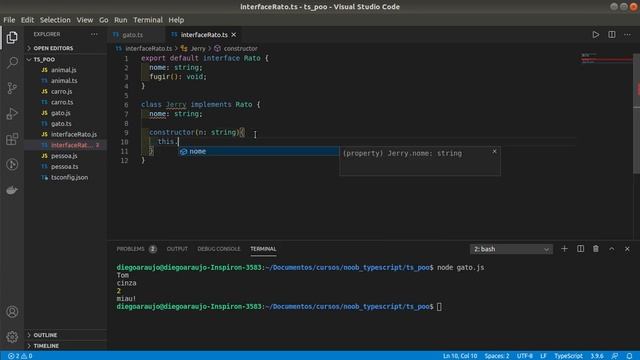Switch to the Debug Console tab
640x360 pixels.
(x=219, y=249)
